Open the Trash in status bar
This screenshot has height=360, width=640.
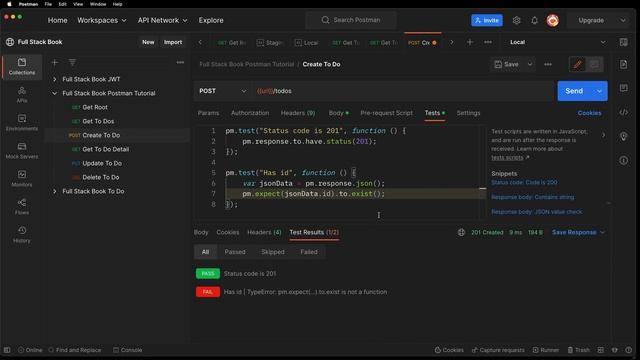click(x=578, y=350)
